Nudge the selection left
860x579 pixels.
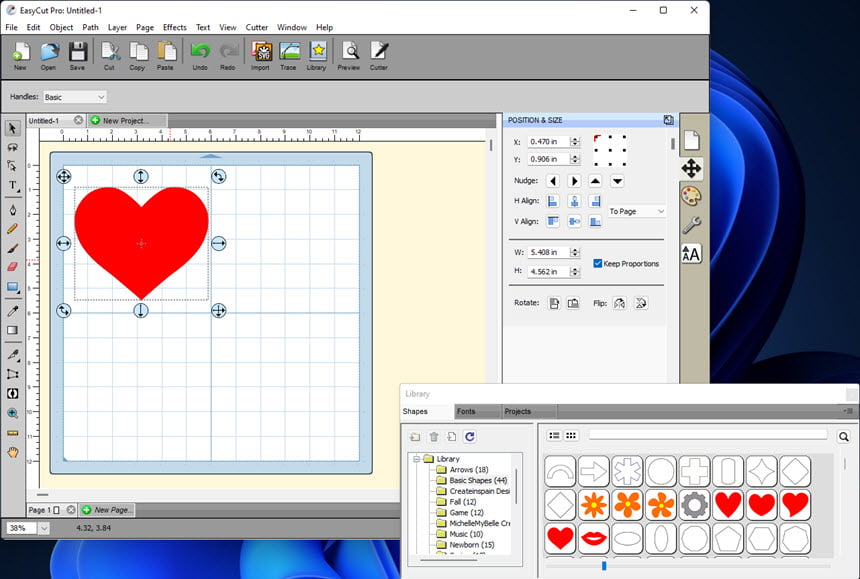[x=553, y=181]
